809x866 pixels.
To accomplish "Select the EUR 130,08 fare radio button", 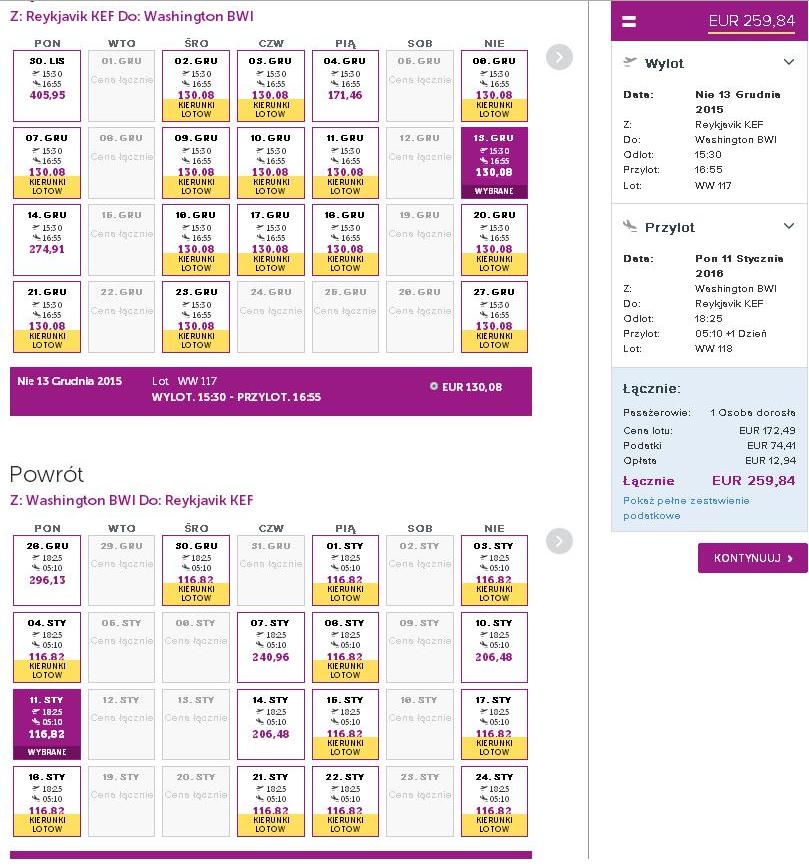I will click(x=434, y=387).
